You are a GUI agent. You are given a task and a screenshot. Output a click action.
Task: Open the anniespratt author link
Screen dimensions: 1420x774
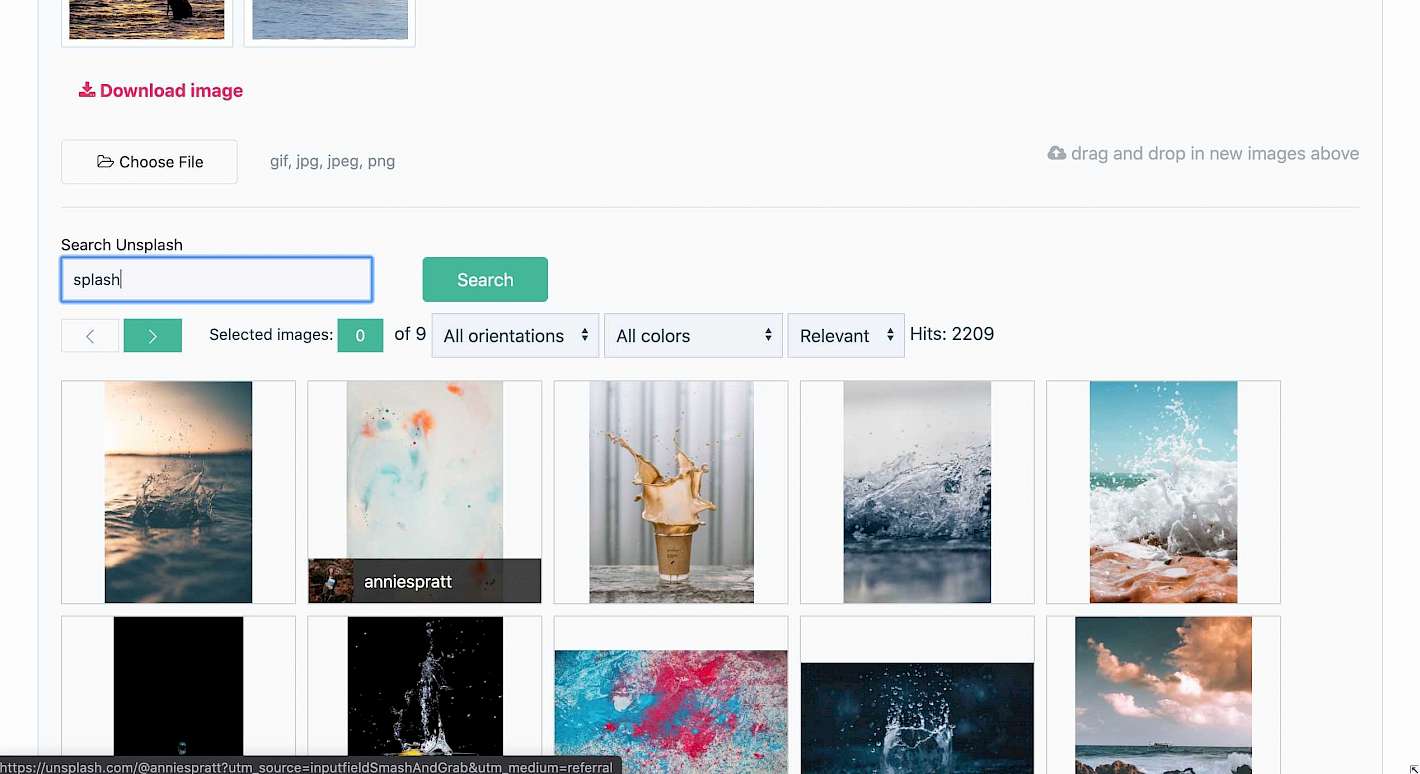coord(408,581)
